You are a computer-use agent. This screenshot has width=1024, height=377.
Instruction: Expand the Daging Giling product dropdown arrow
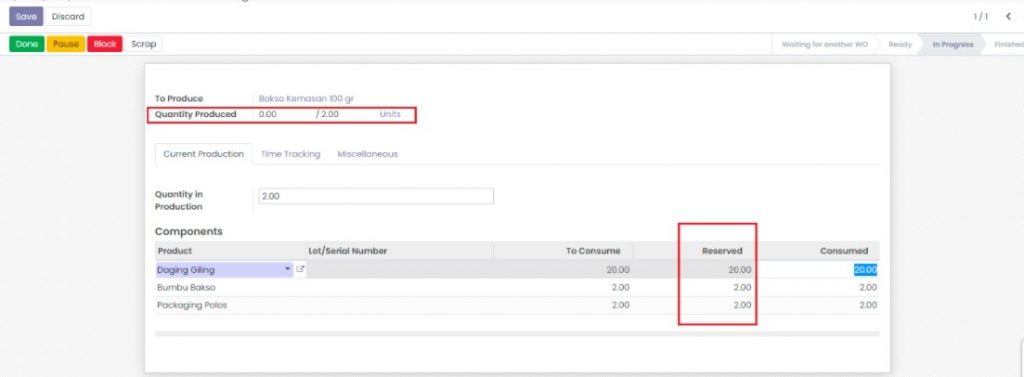(288, 269)
